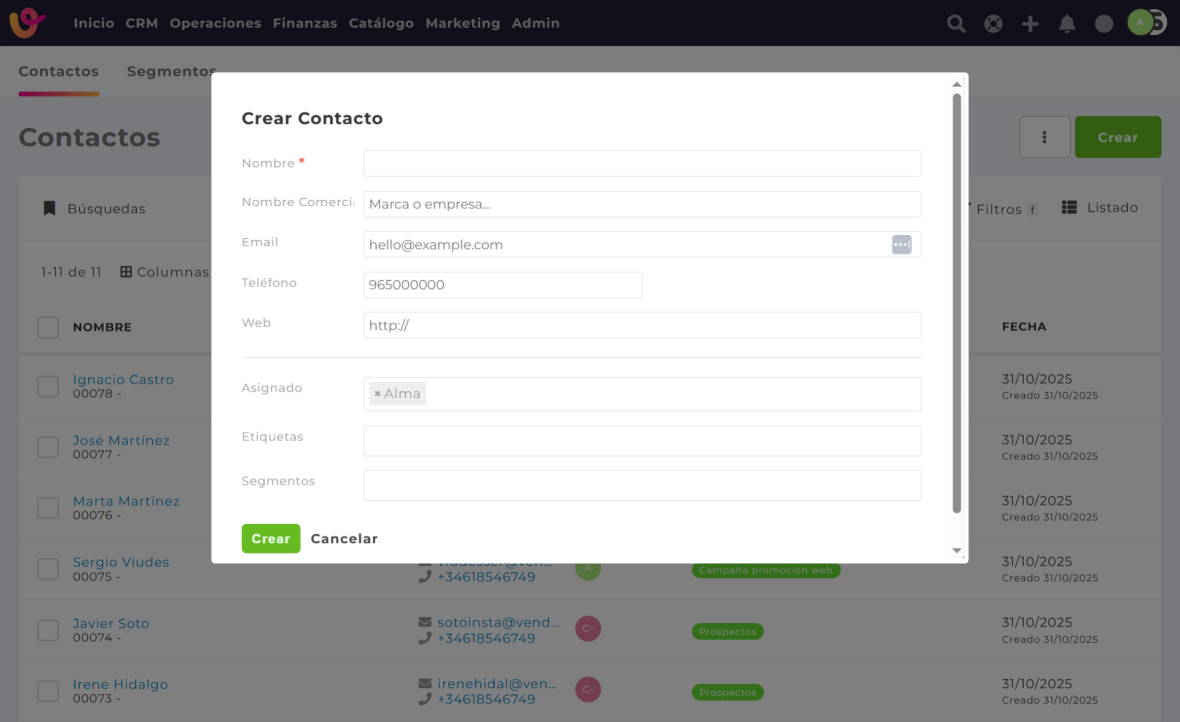Screen dimensions: 1180x722
Task: Expand the Segmentos selection field
Action: (641, 485)
